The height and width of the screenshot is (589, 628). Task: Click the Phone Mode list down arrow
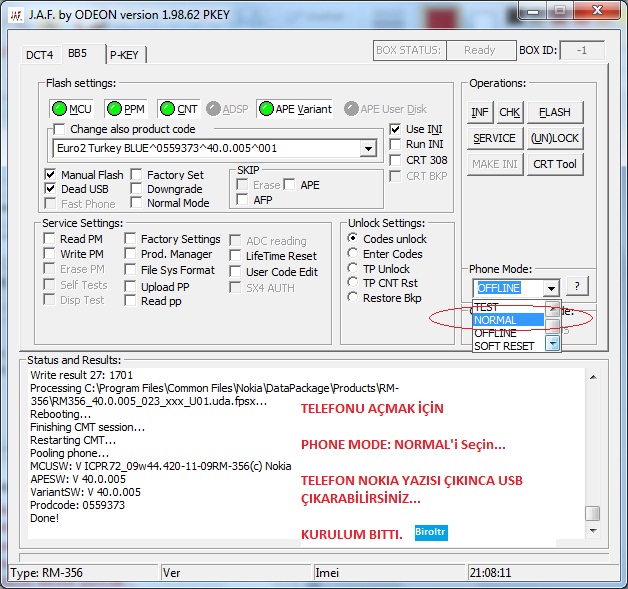click(x=553, y=344)
